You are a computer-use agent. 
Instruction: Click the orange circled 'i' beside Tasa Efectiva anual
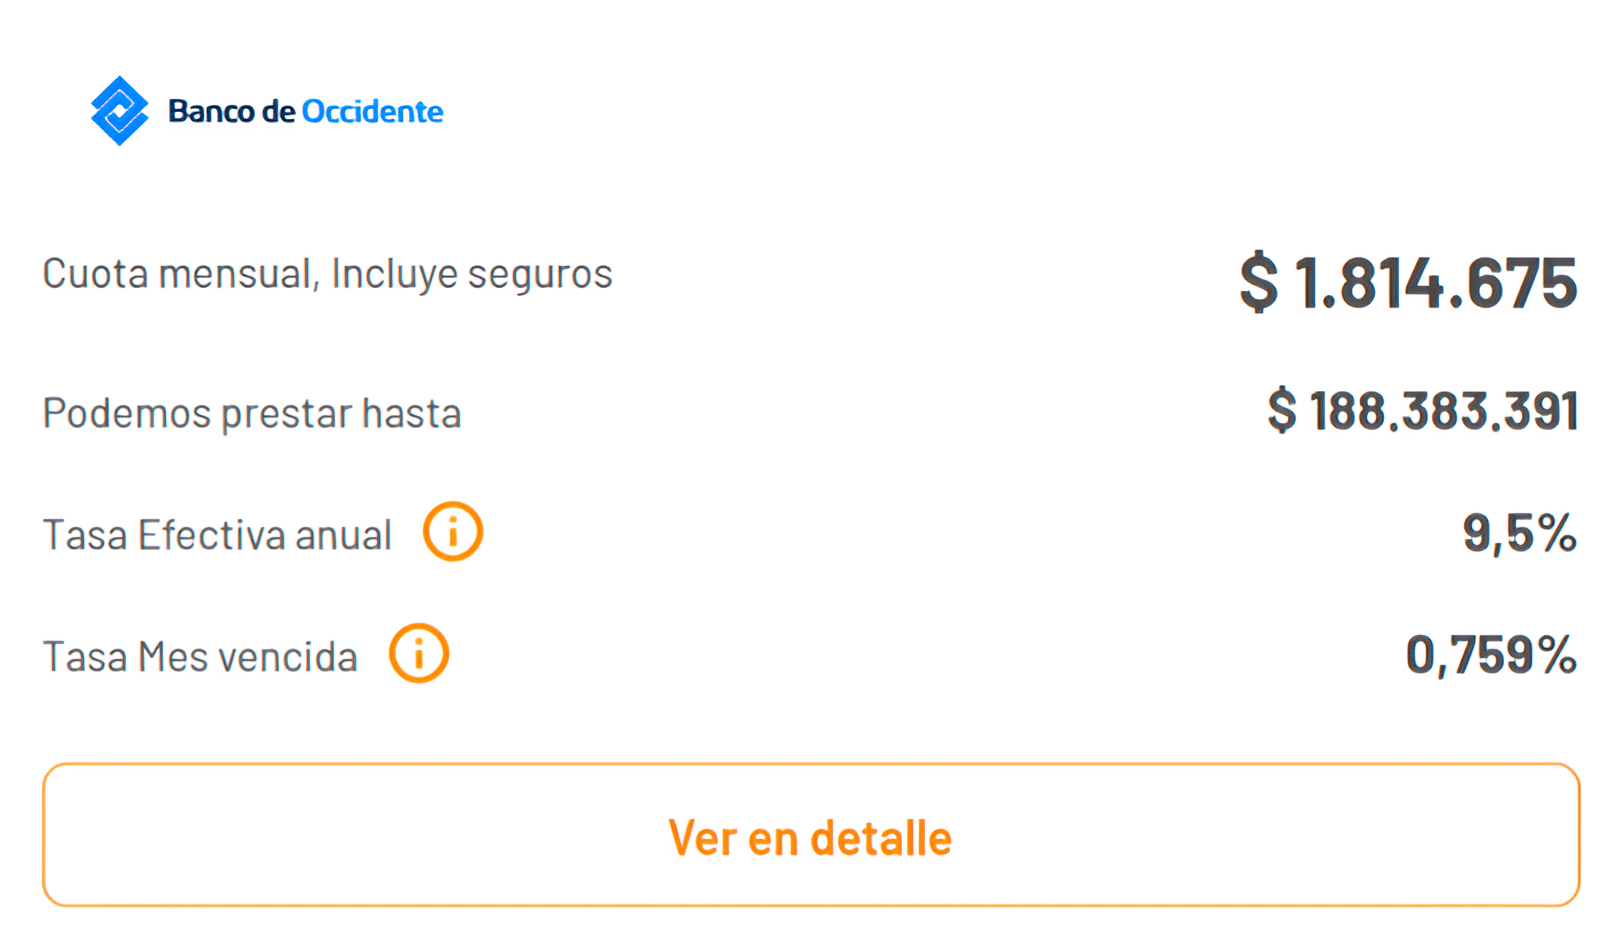click(x=452, y=531)
